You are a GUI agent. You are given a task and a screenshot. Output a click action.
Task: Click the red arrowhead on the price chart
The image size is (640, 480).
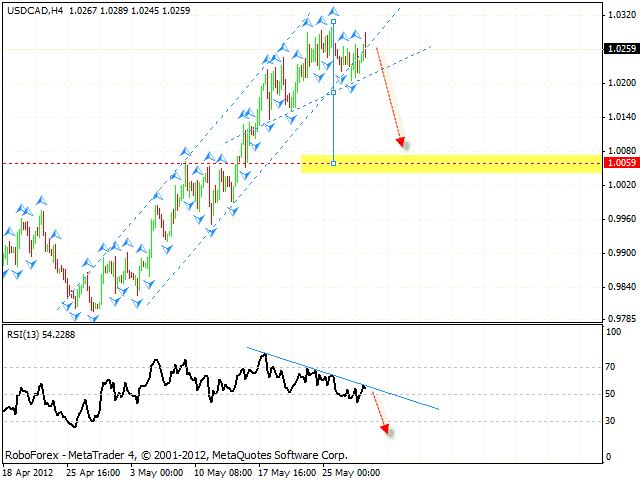400,141
